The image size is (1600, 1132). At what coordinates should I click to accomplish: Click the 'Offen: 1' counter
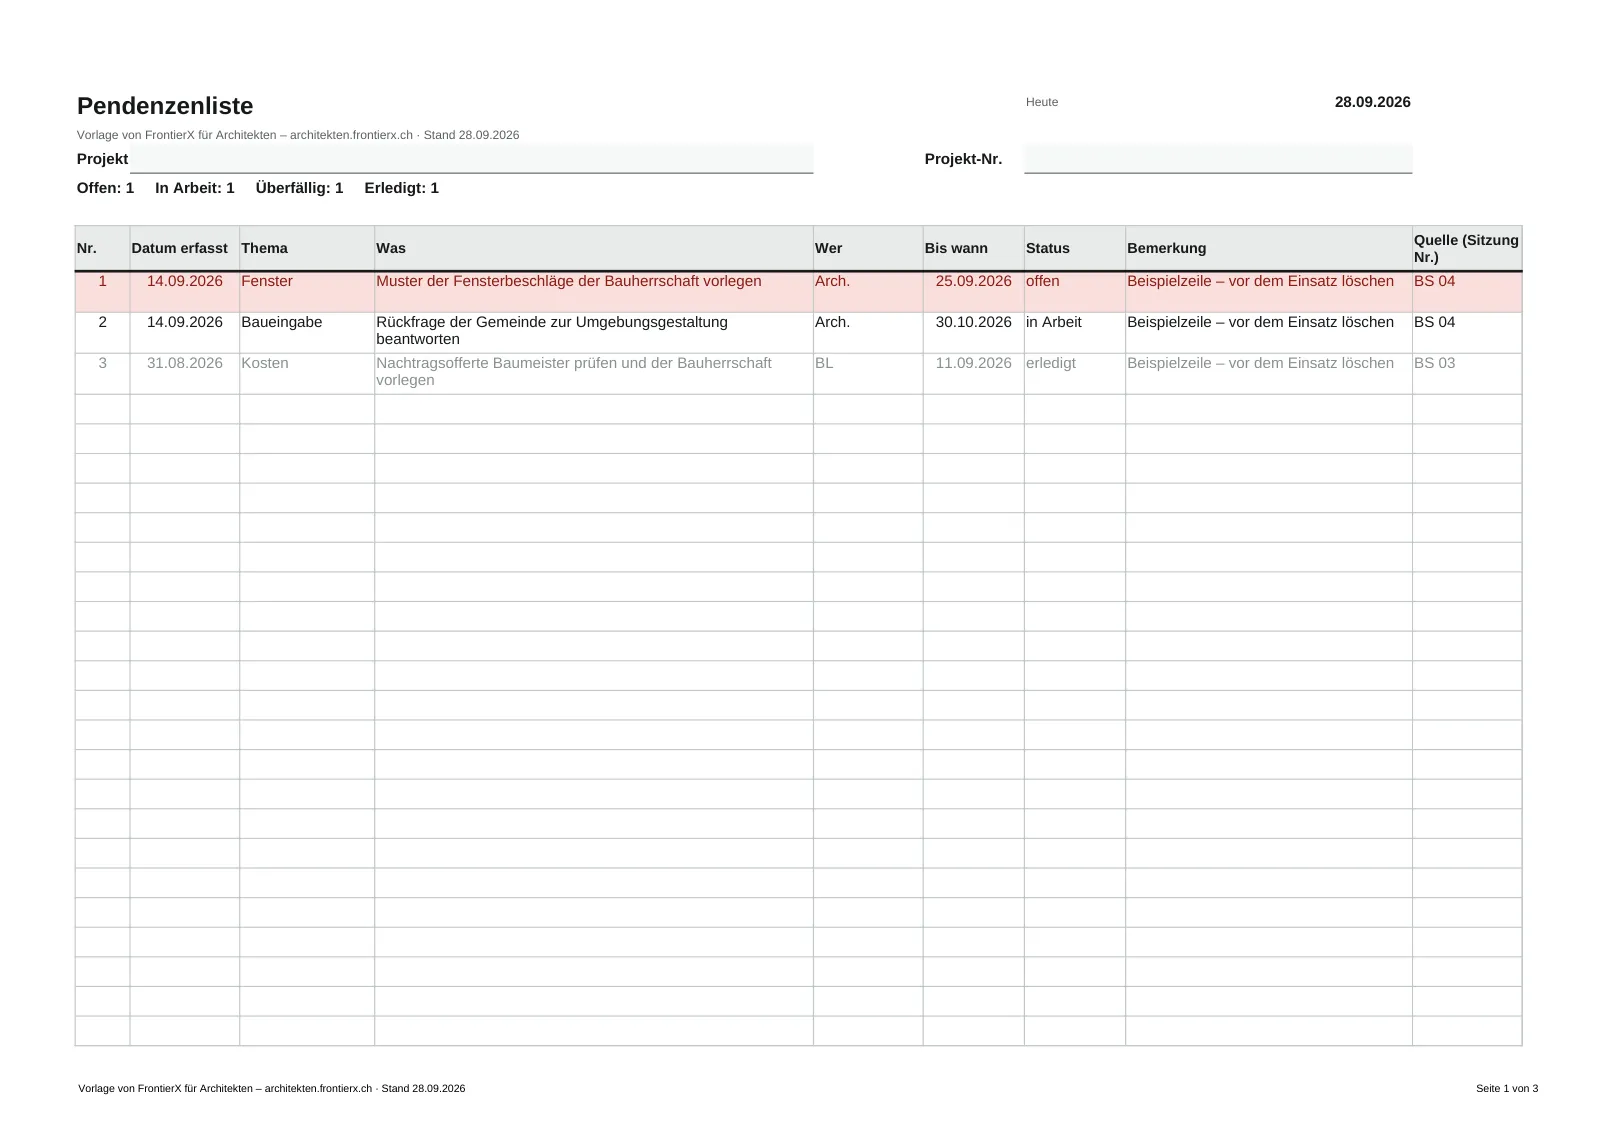(105, 188)
